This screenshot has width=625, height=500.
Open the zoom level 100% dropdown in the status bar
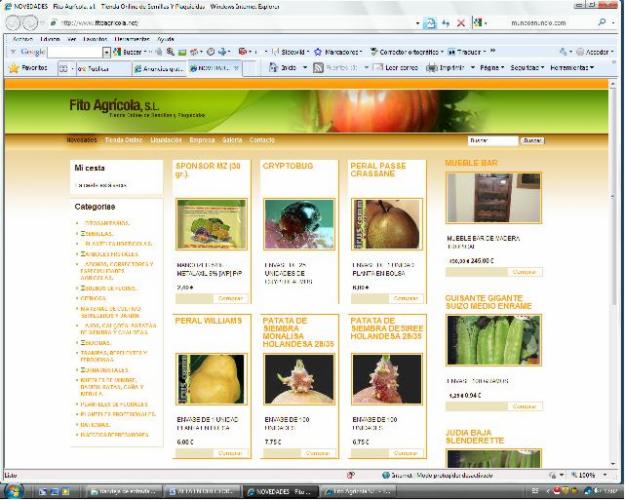click(x=605, y=475)
